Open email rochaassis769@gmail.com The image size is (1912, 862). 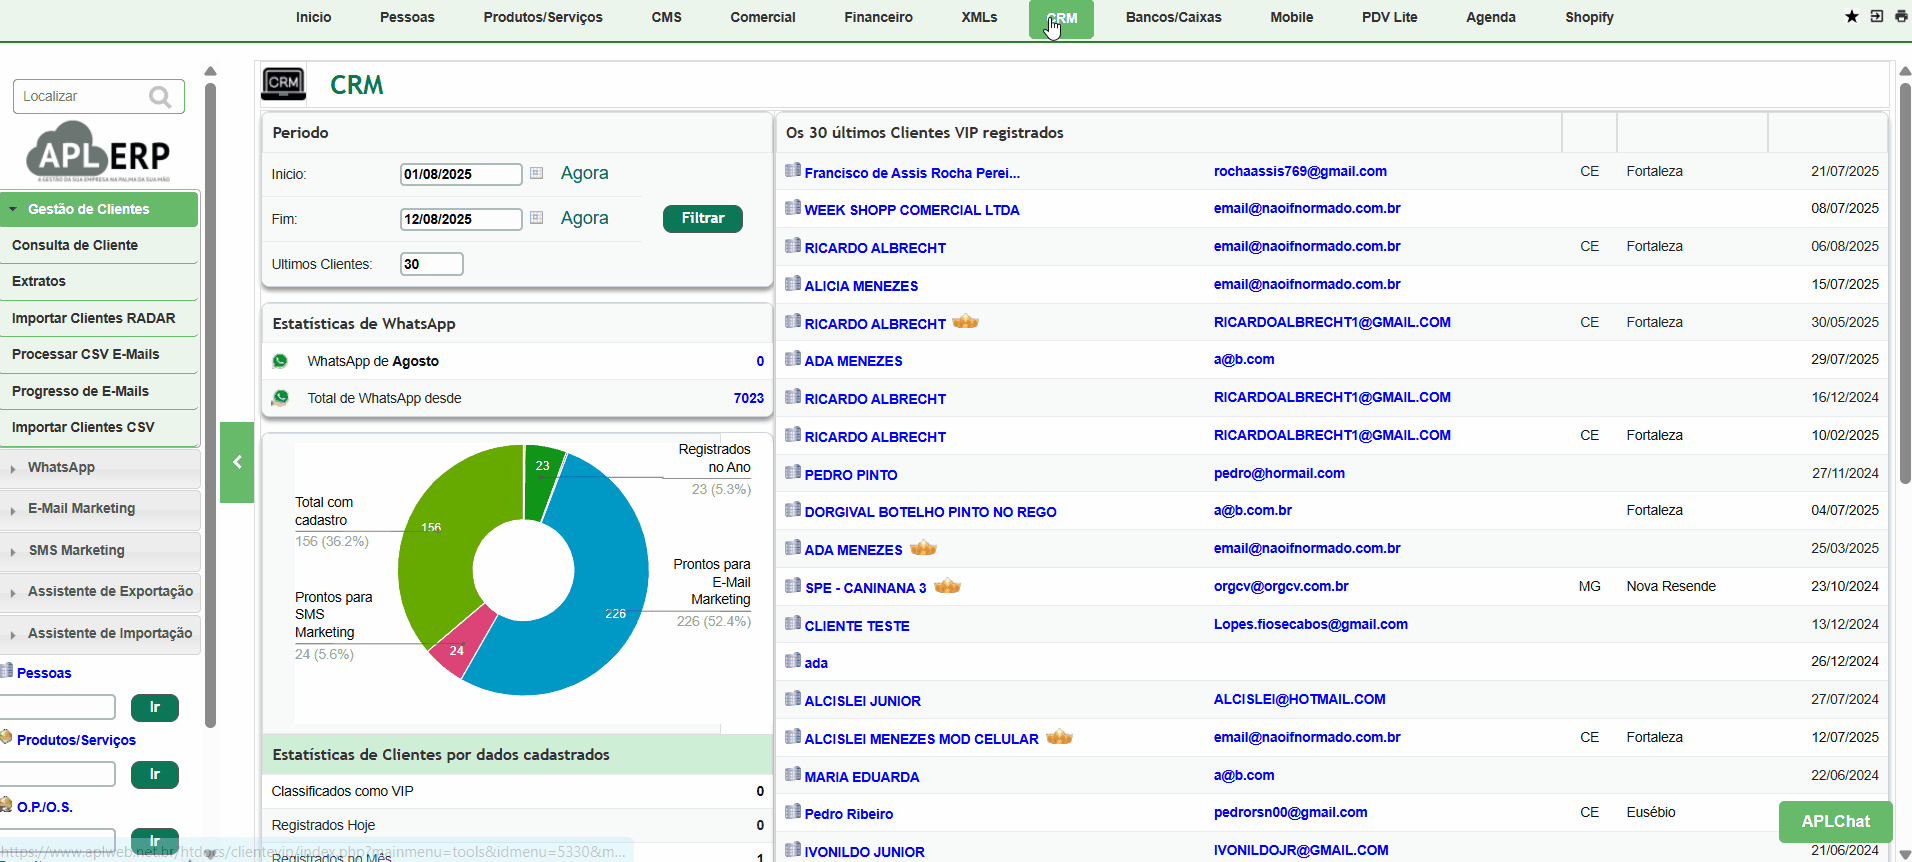[x=1300, y=171]
